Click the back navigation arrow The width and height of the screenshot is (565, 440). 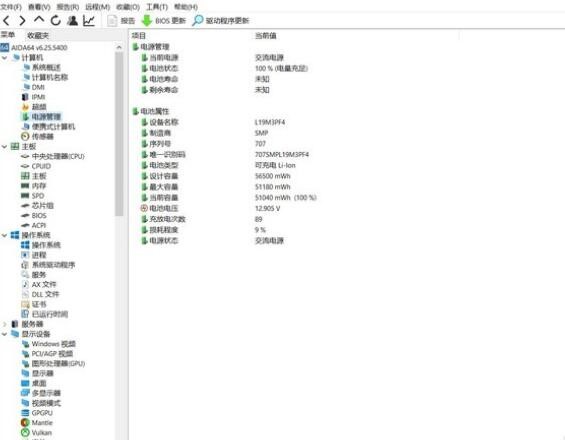(6, 21)
